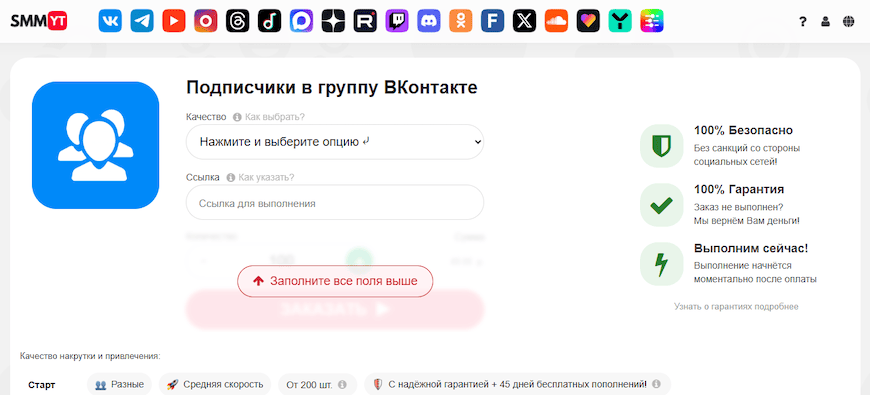Viewport: 870px width, 395px height.
Task: Click the green shield safety icon
Action: pyautogui.click(x=661, y=146)
